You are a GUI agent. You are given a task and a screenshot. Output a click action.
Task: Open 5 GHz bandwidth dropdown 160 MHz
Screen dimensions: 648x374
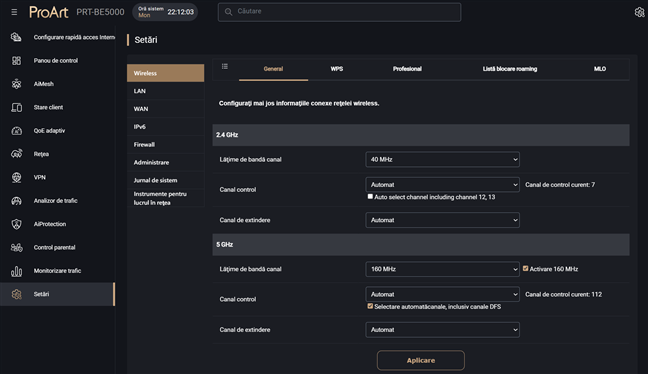442,269
